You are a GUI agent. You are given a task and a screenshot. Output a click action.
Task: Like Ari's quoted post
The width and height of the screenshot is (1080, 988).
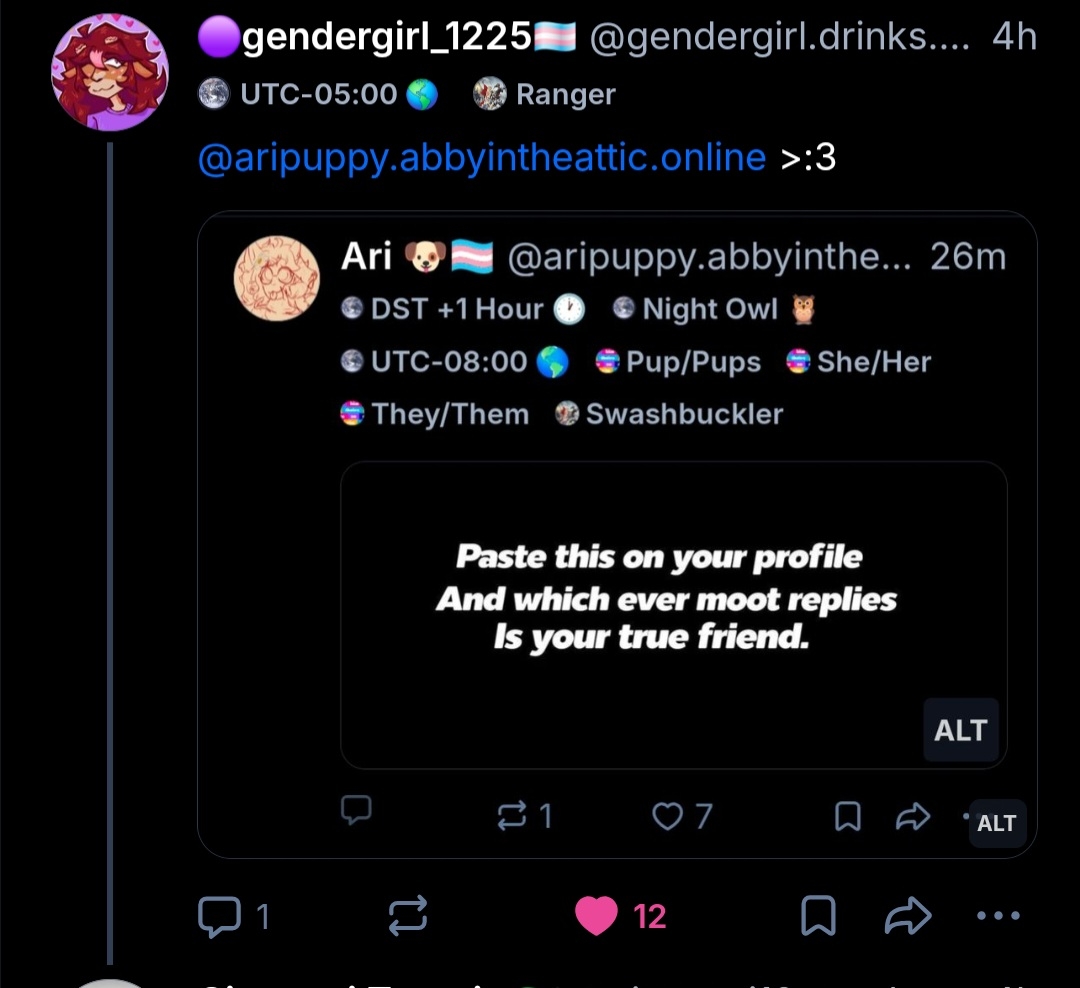[x=668, y=817]
